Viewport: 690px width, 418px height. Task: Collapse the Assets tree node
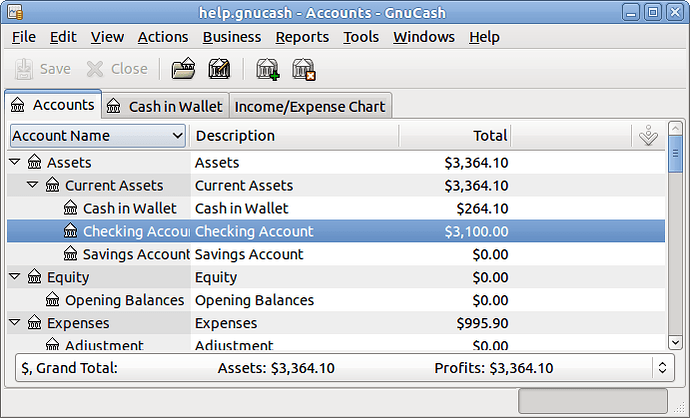point(15,162)
